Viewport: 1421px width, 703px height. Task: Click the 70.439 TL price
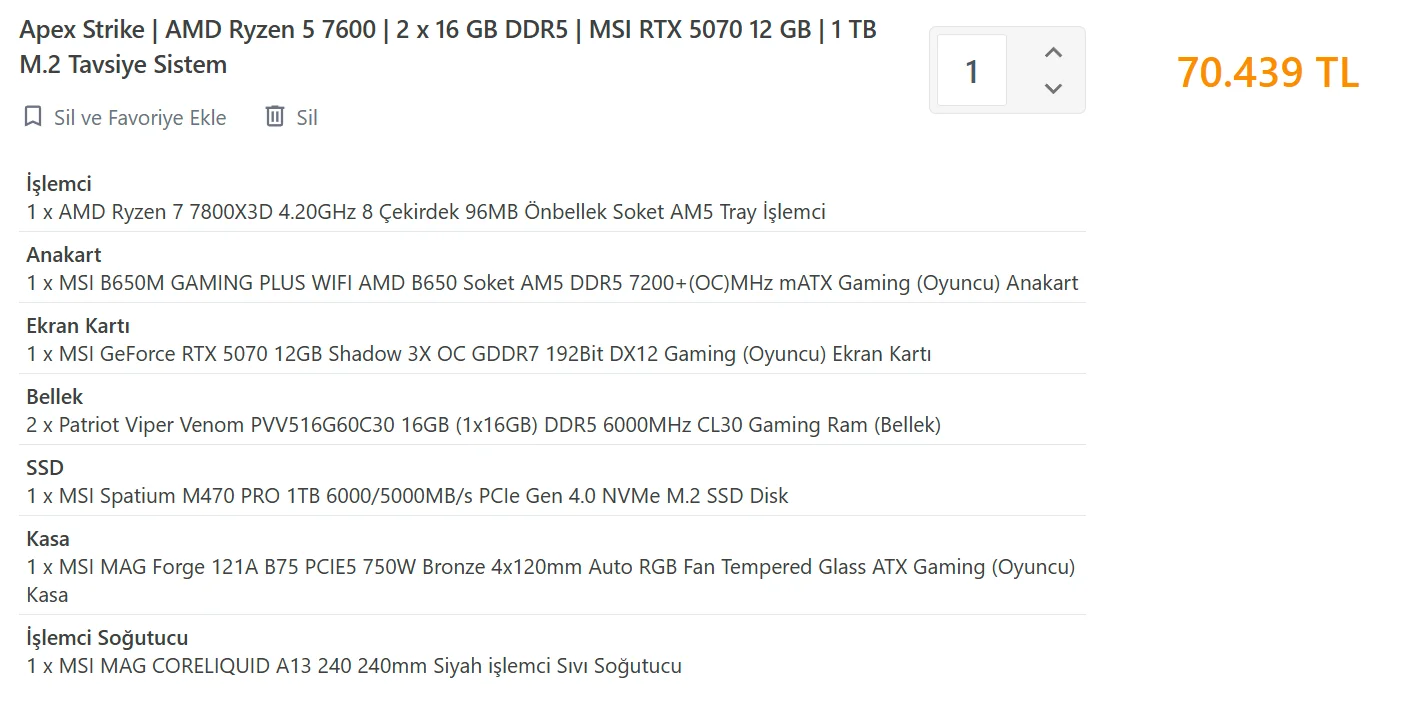click(x=1267, y=72)
